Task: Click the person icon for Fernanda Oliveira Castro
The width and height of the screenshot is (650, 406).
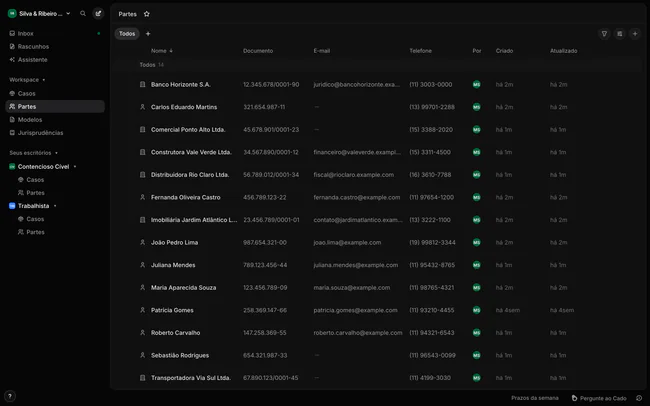Action: pos(143,197)
